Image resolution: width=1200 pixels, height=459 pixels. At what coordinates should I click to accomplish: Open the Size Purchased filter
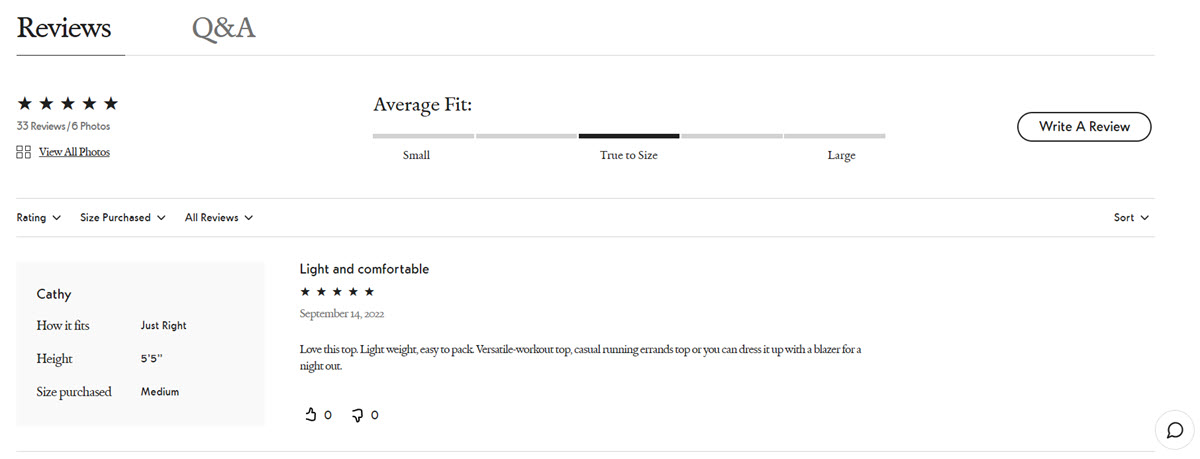(x=122, y=217)
